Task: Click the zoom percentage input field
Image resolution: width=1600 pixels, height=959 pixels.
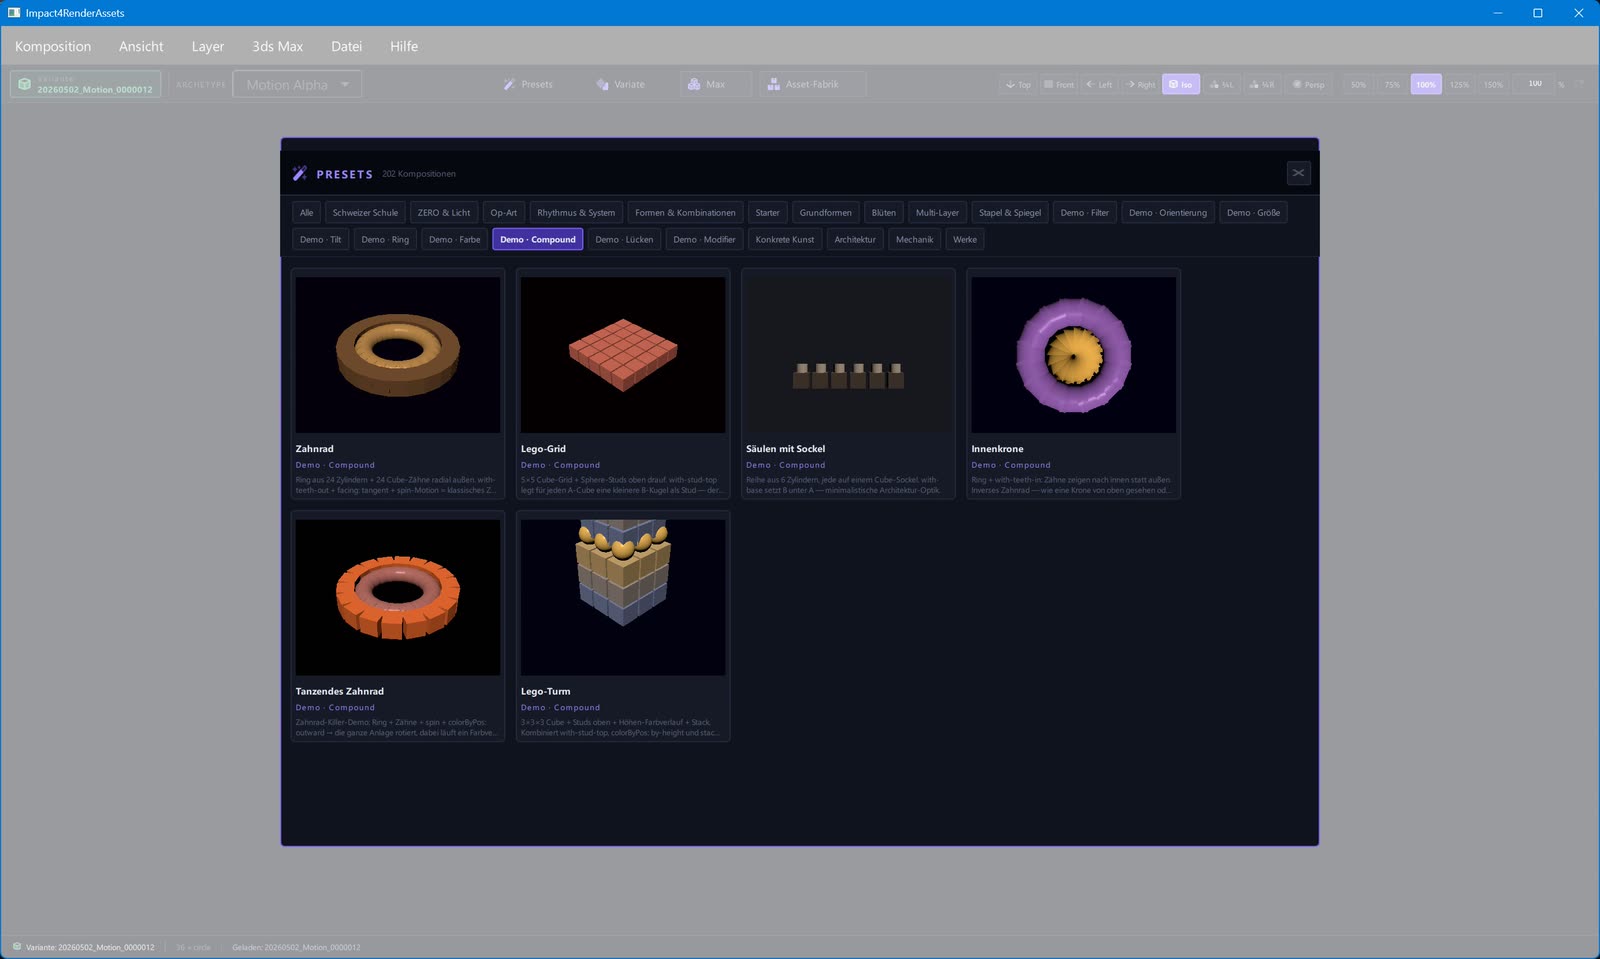Action: pyautogui.click(x=1534, y=84)
